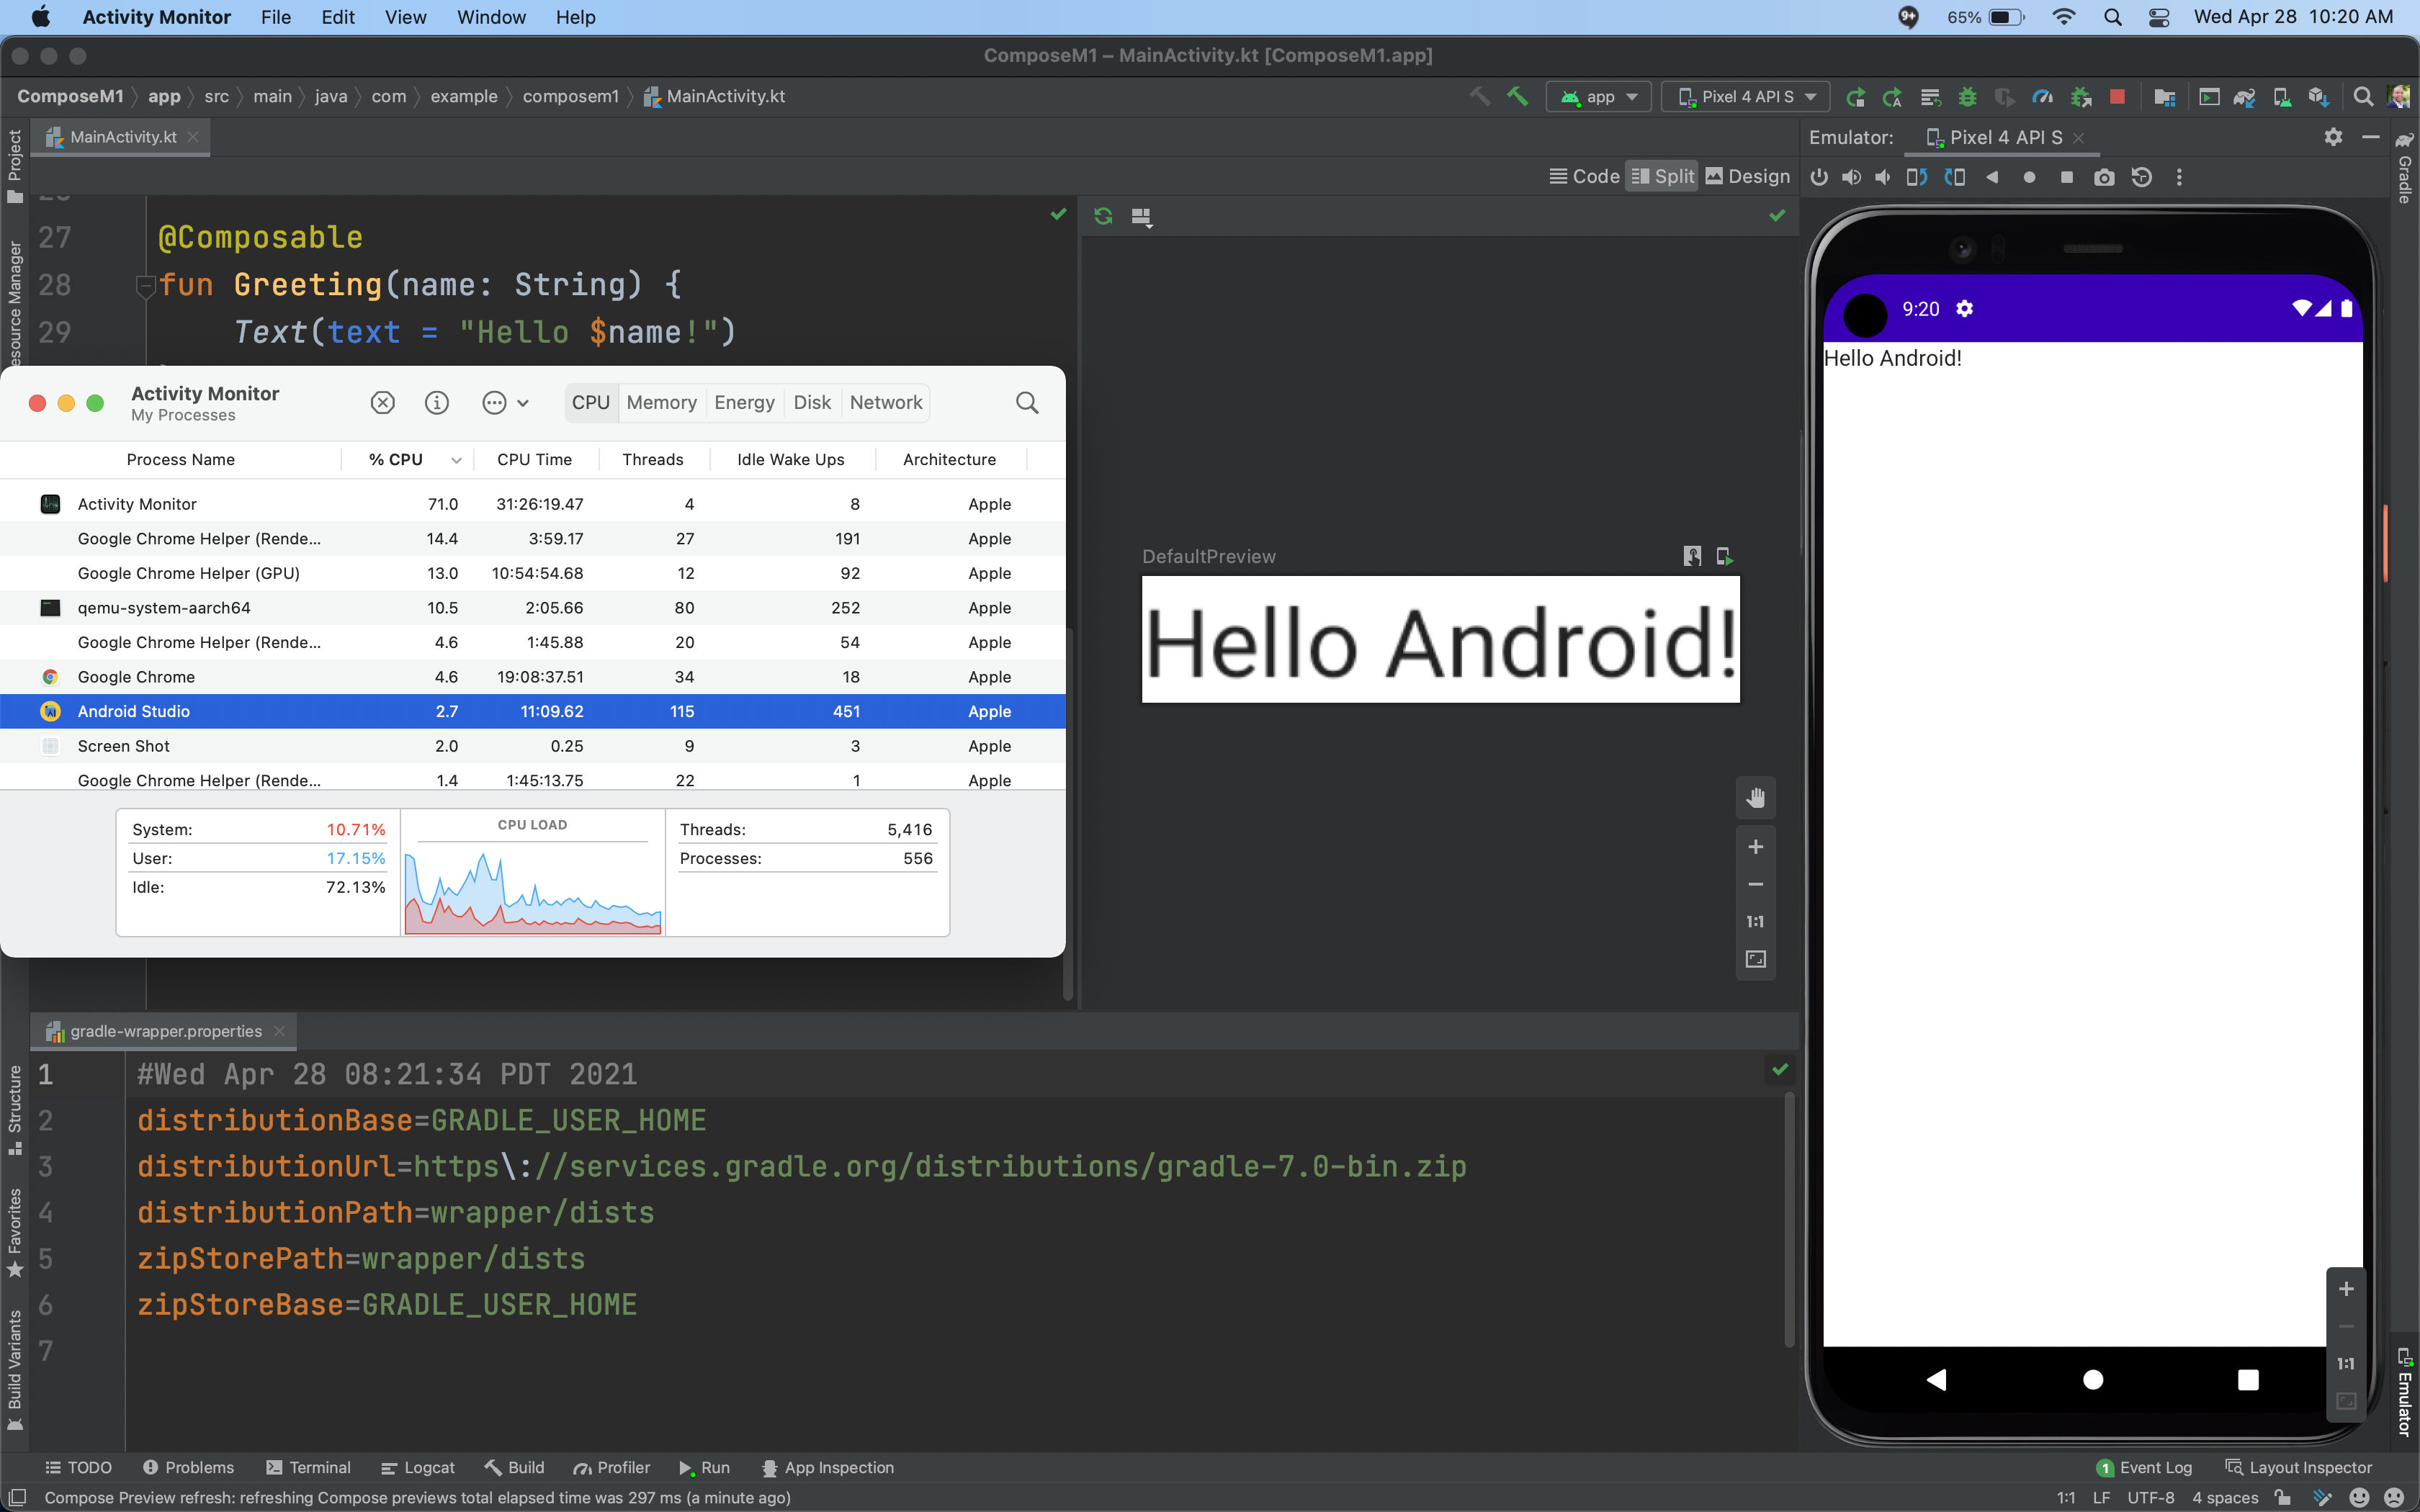This screenshot has width=2420, height=1512.
Task: Click Process Name column to sort
Action: click(x=179, y=458)
